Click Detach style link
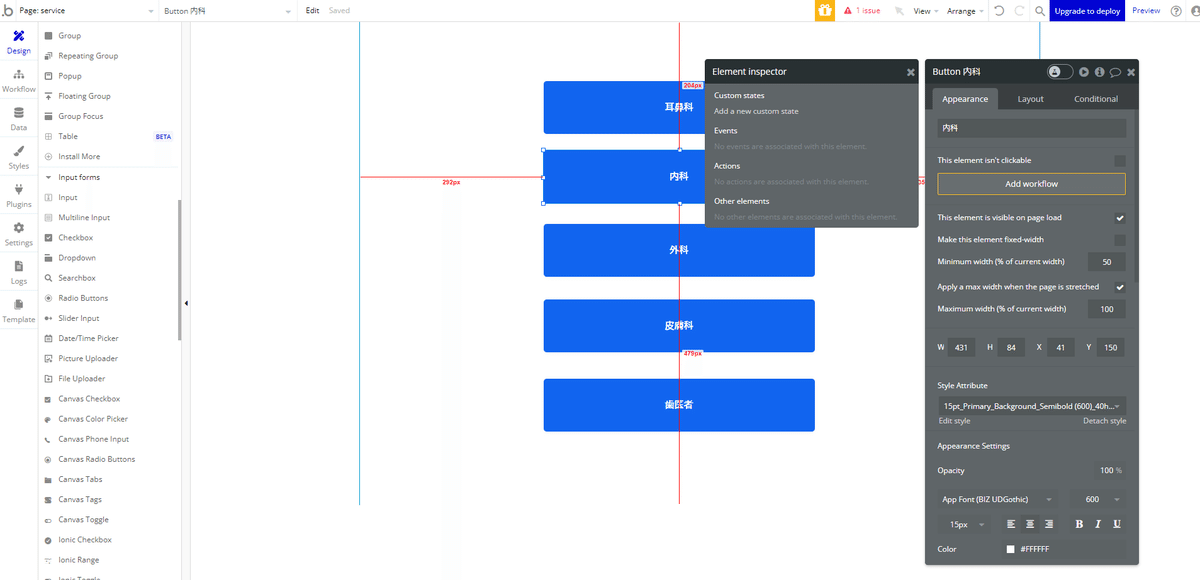The image size is (1200, 580). [x=1104, y=421]
